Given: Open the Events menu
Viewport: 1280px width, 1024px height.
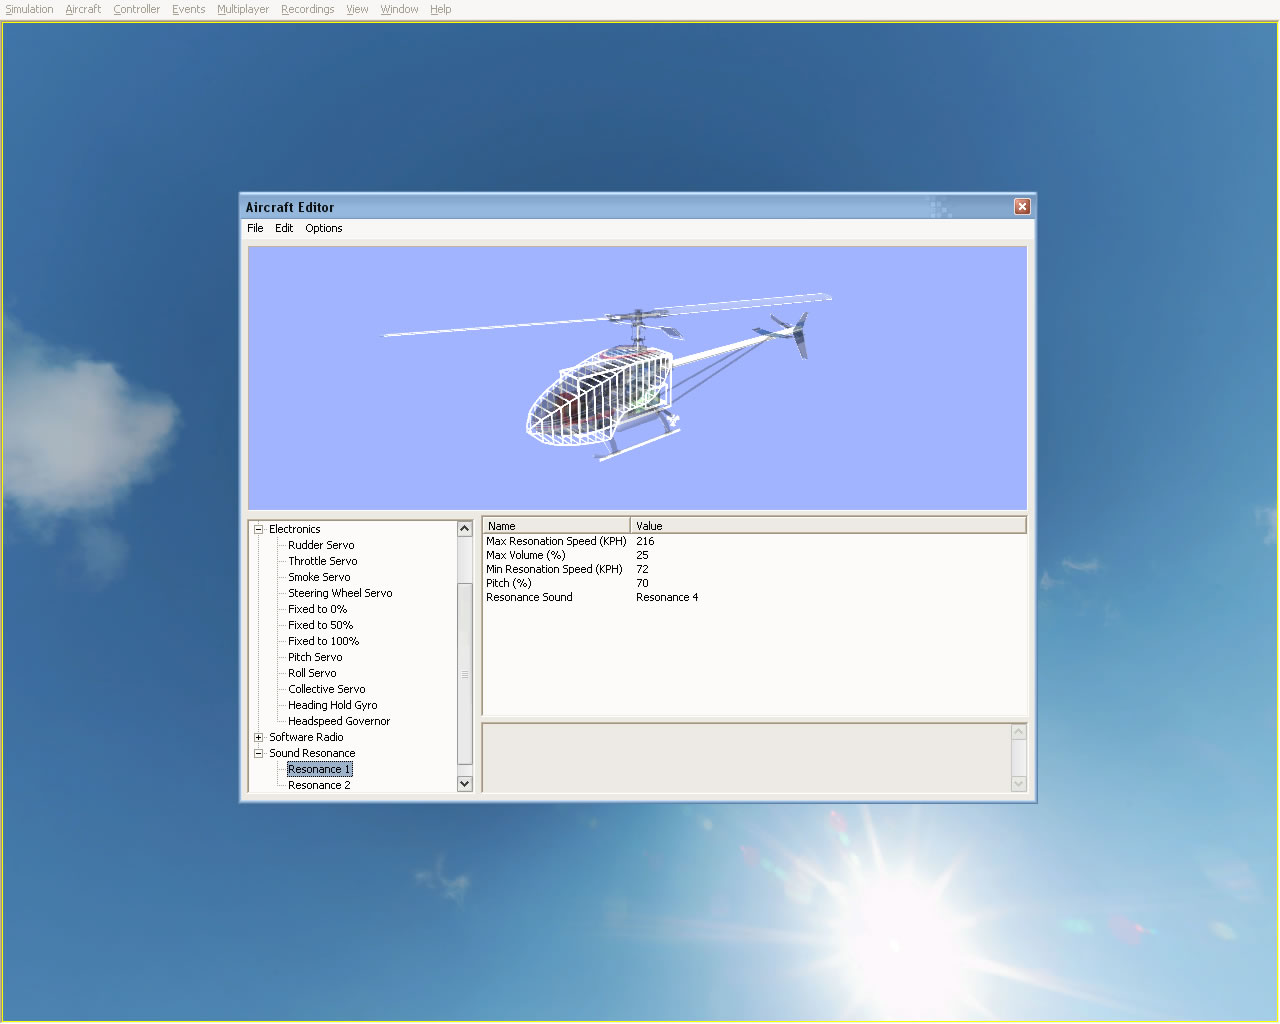Looking at the screenshot, I should tap(188, 9).
